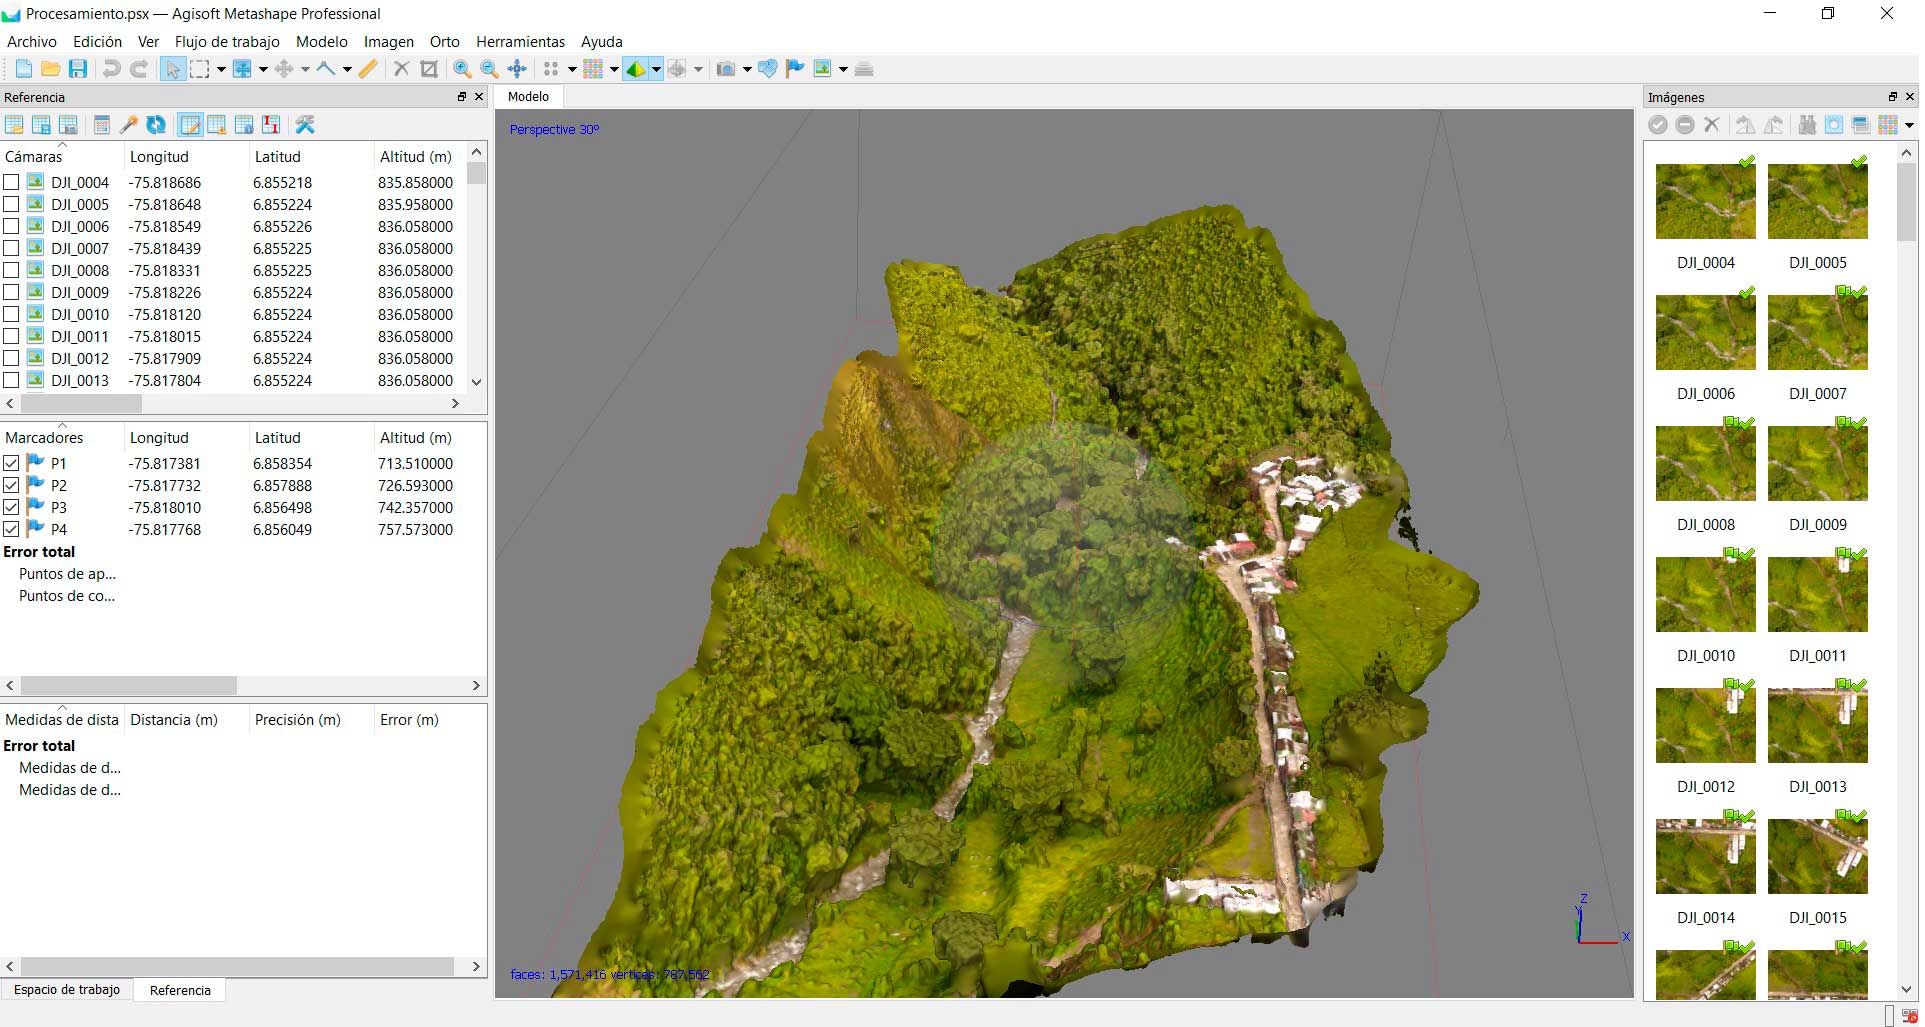
Task: Select the ruler measurement tool
Action: pos(368,69)
